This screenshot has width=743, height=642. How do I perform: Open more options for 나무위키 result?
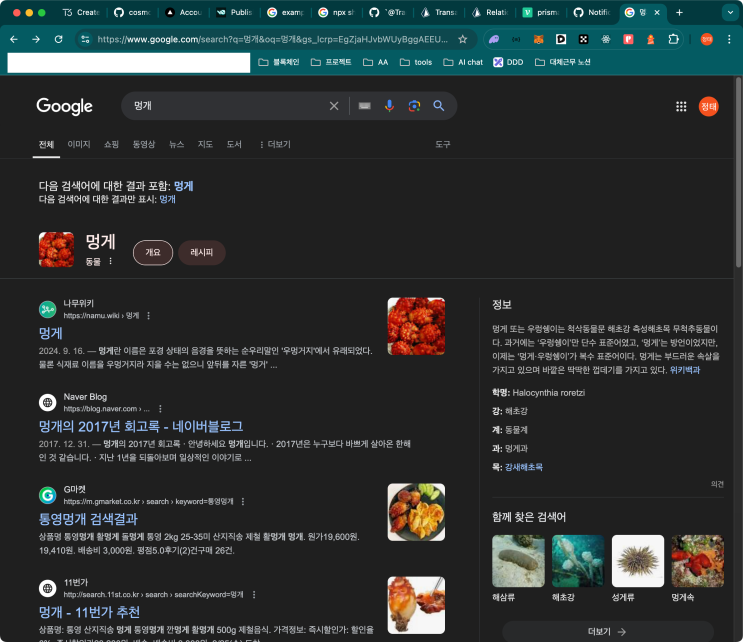click(x=148, y=316)
